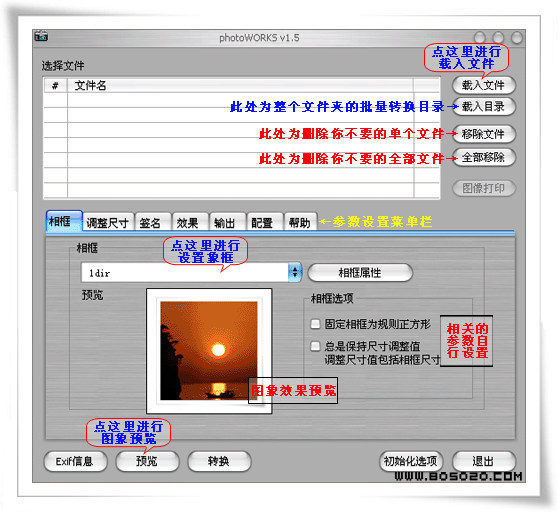This screenshot has width=558, height=512.
Task: Toggle 总是保持尺寸调整值 checkbox
Action: coord(315,346)
